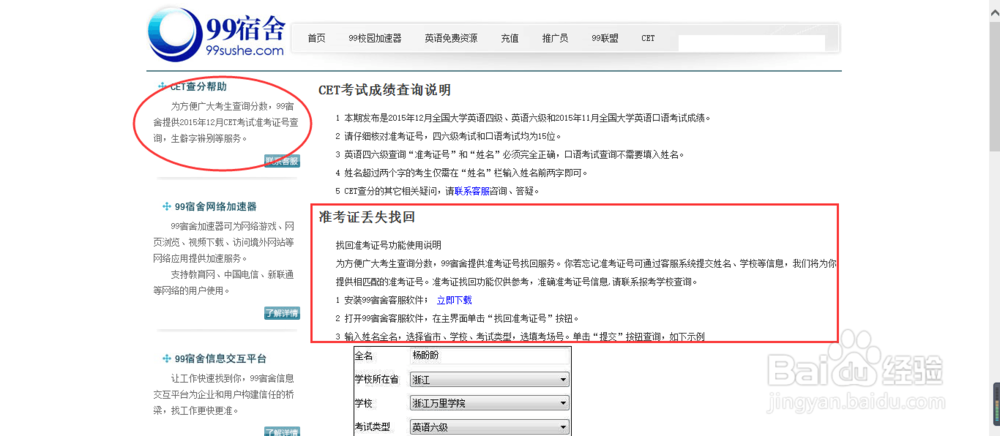Open the 推广员 nav item
The width and height of the screenshot is (1000, 436).
(x=555, y=38)
